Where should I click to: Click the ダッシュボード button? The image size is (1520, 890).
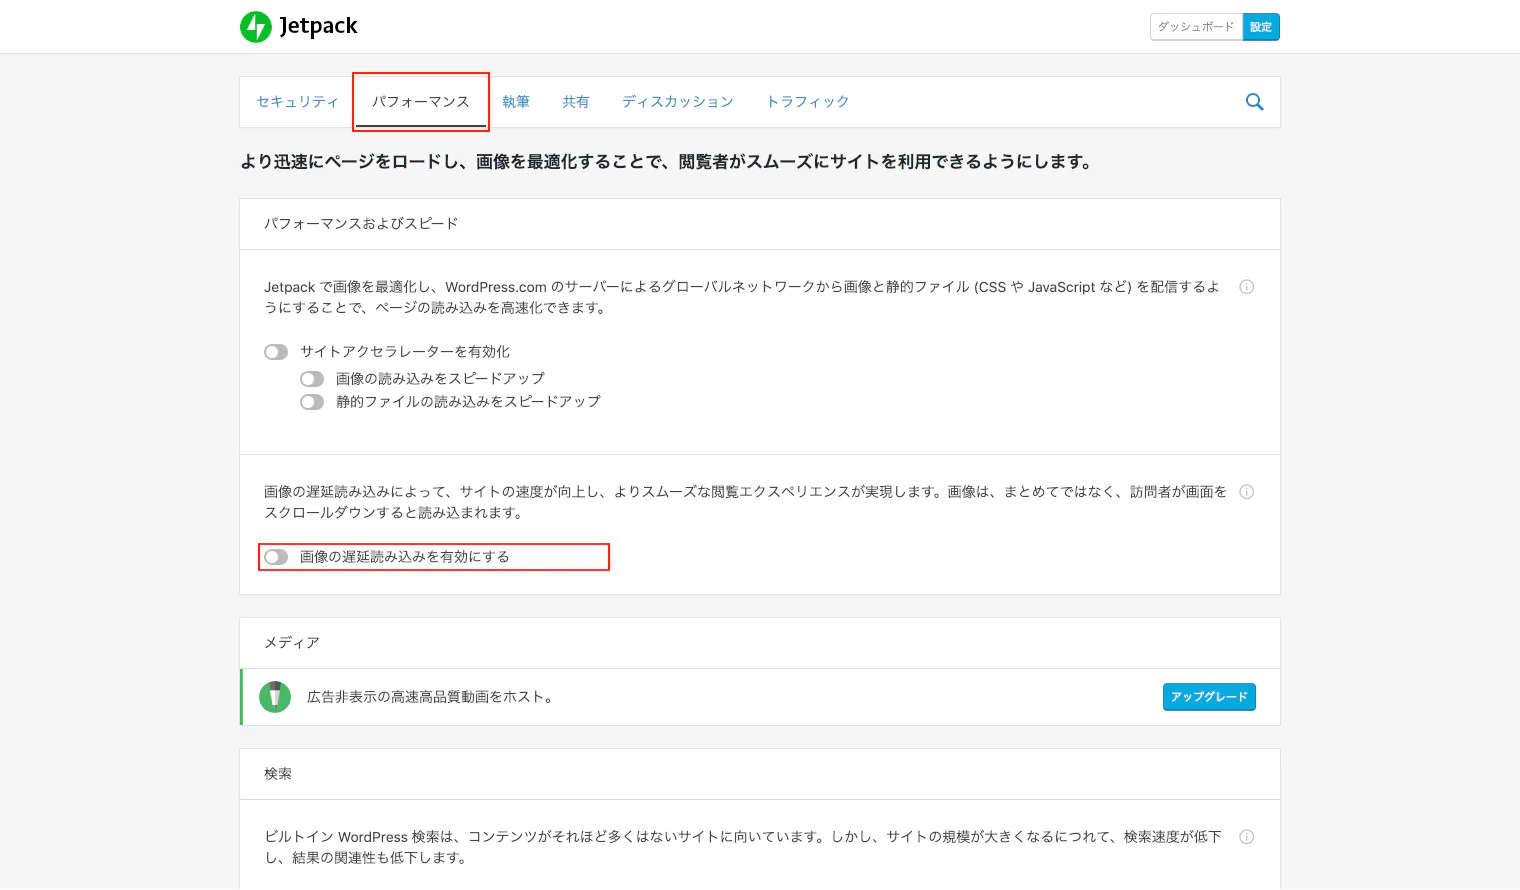(1196, 27)
